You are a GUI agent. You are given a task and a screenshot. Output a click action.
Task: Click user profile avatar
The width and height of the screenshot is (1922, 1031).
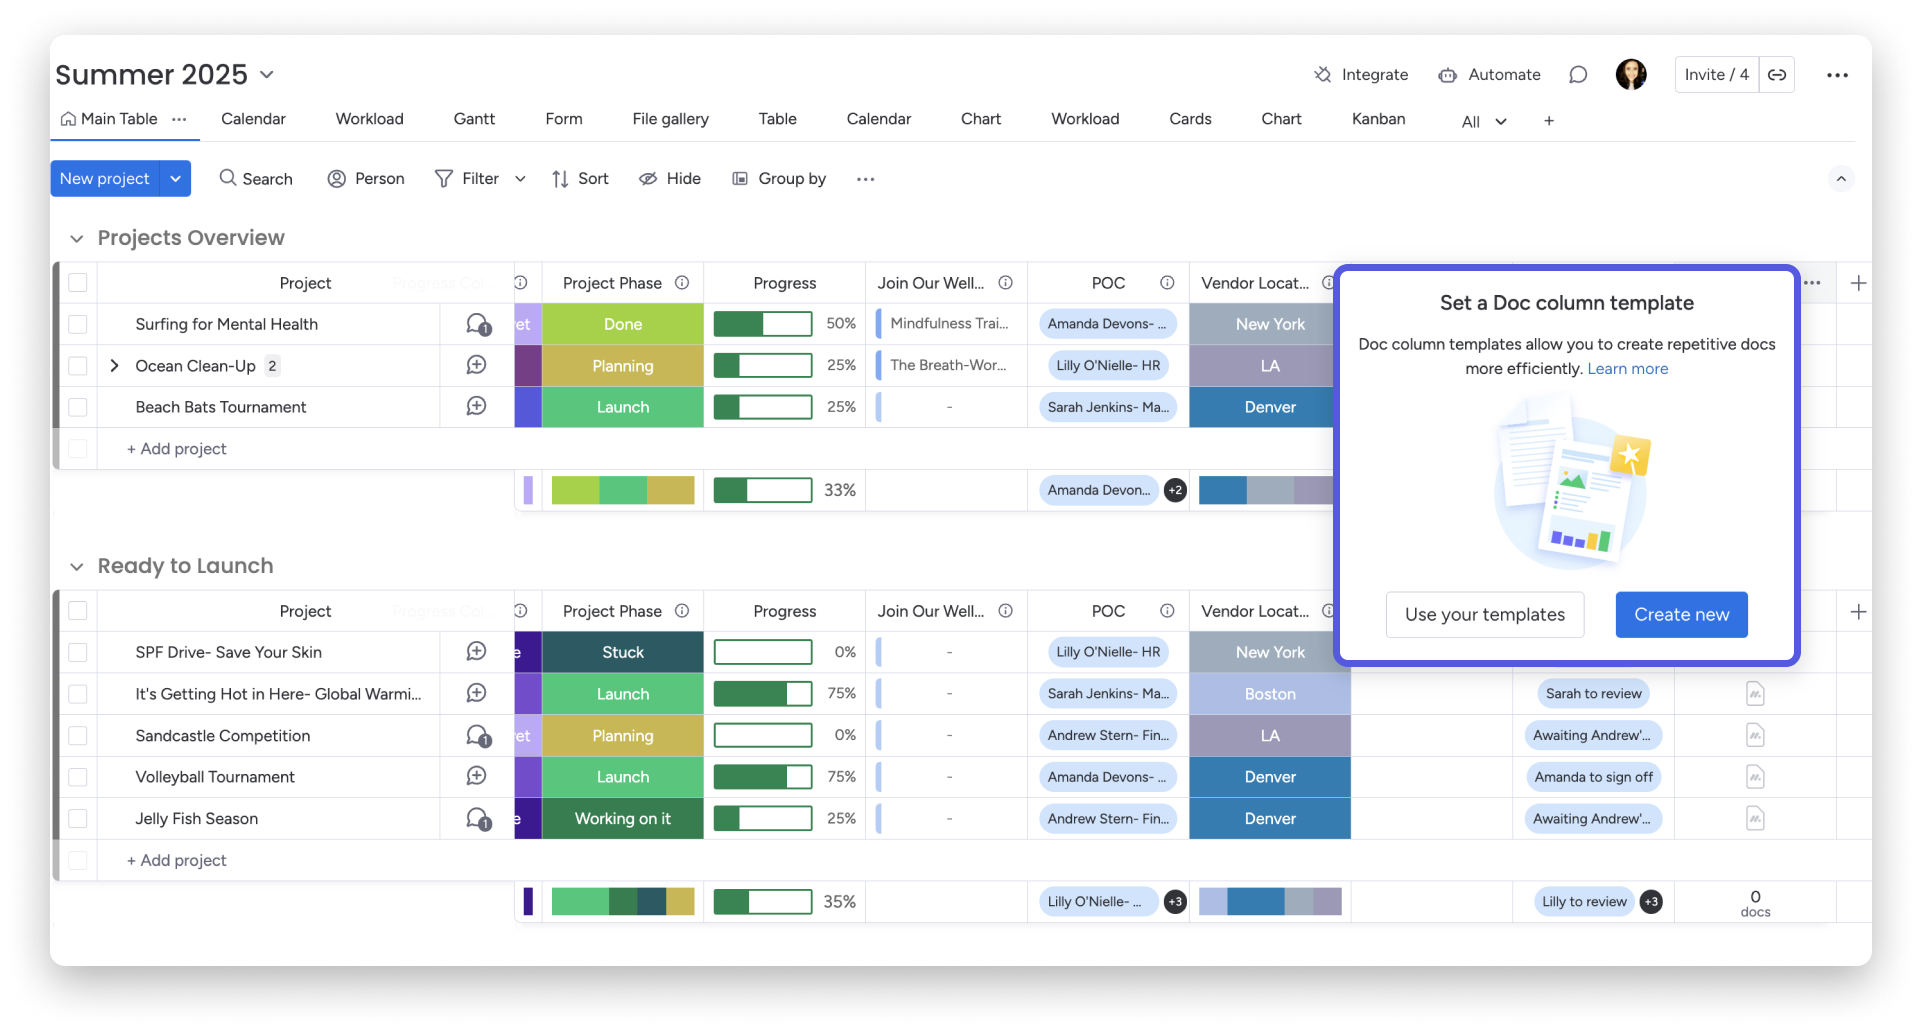pyautogui.click(x=1631, y=75)
